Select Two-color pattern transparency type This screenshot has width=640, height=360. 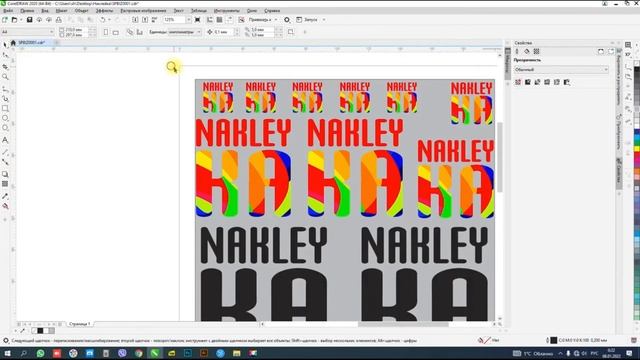(x=567, y=82)
